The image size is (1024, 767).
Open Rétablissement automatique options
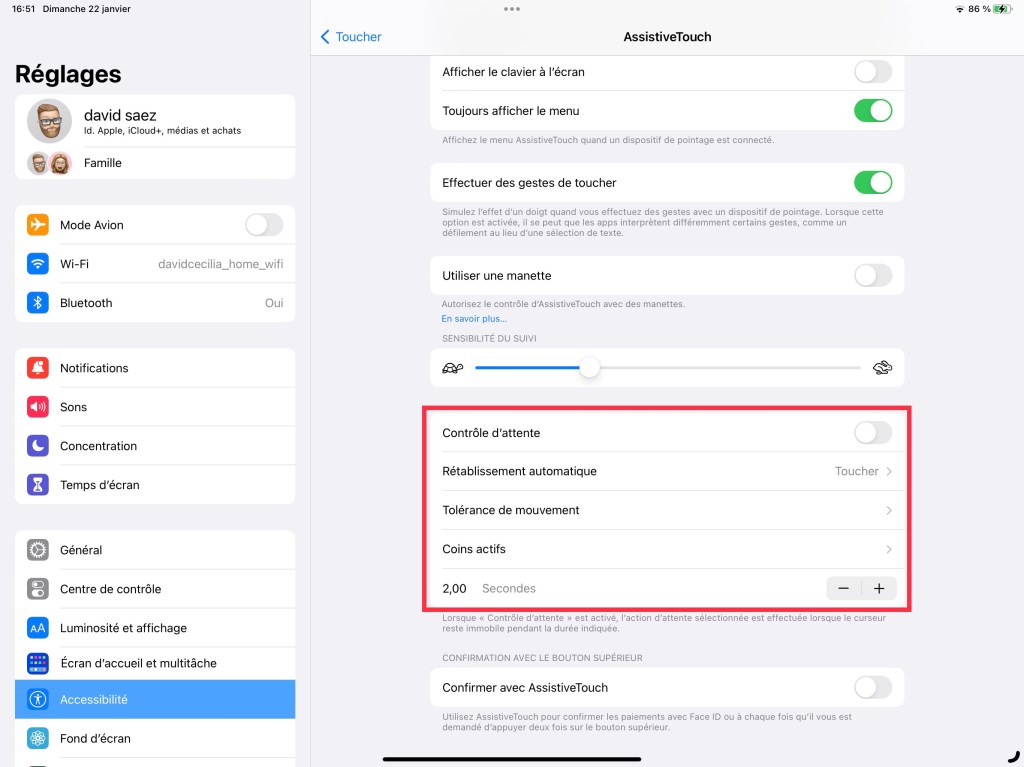tap(667, 471)
